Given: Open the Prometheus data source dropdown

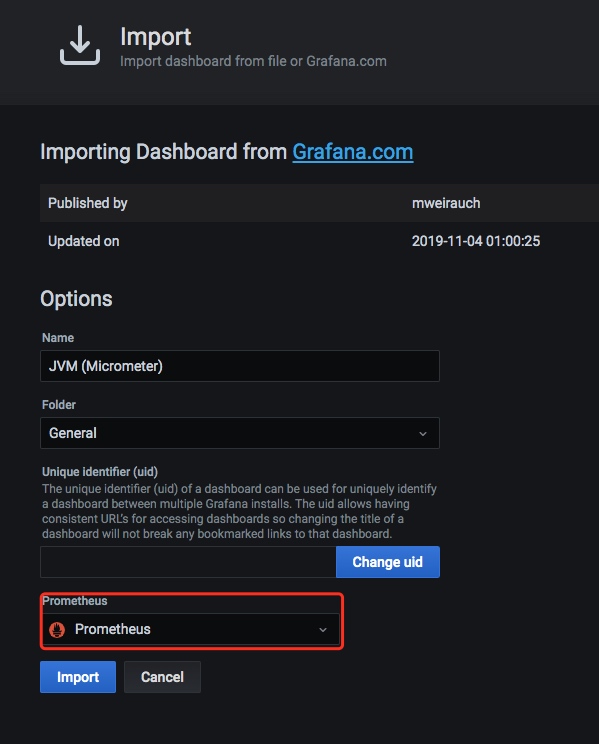Looking at the screenshot, I should point(191,629).
